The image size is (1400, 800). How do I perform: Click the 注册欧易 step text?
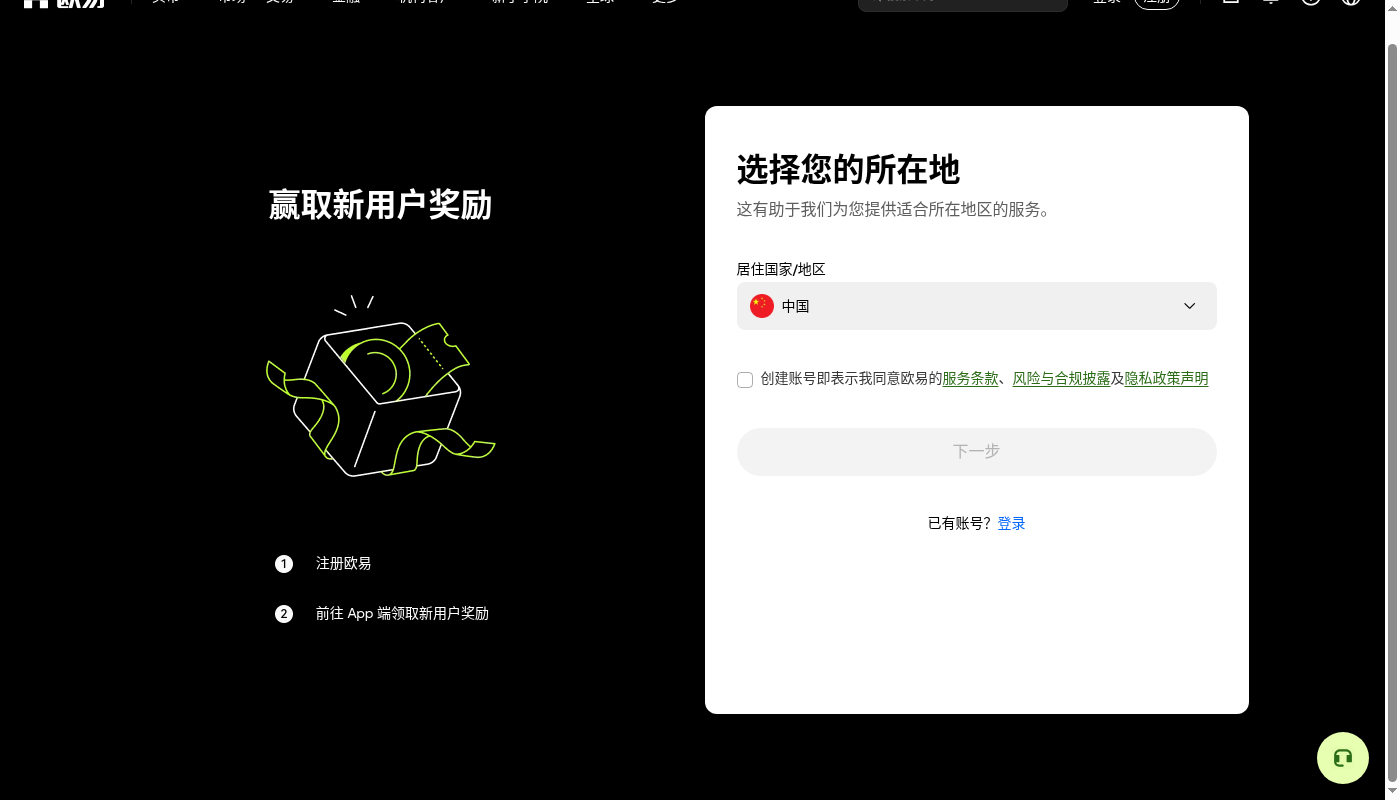[343, 564]
